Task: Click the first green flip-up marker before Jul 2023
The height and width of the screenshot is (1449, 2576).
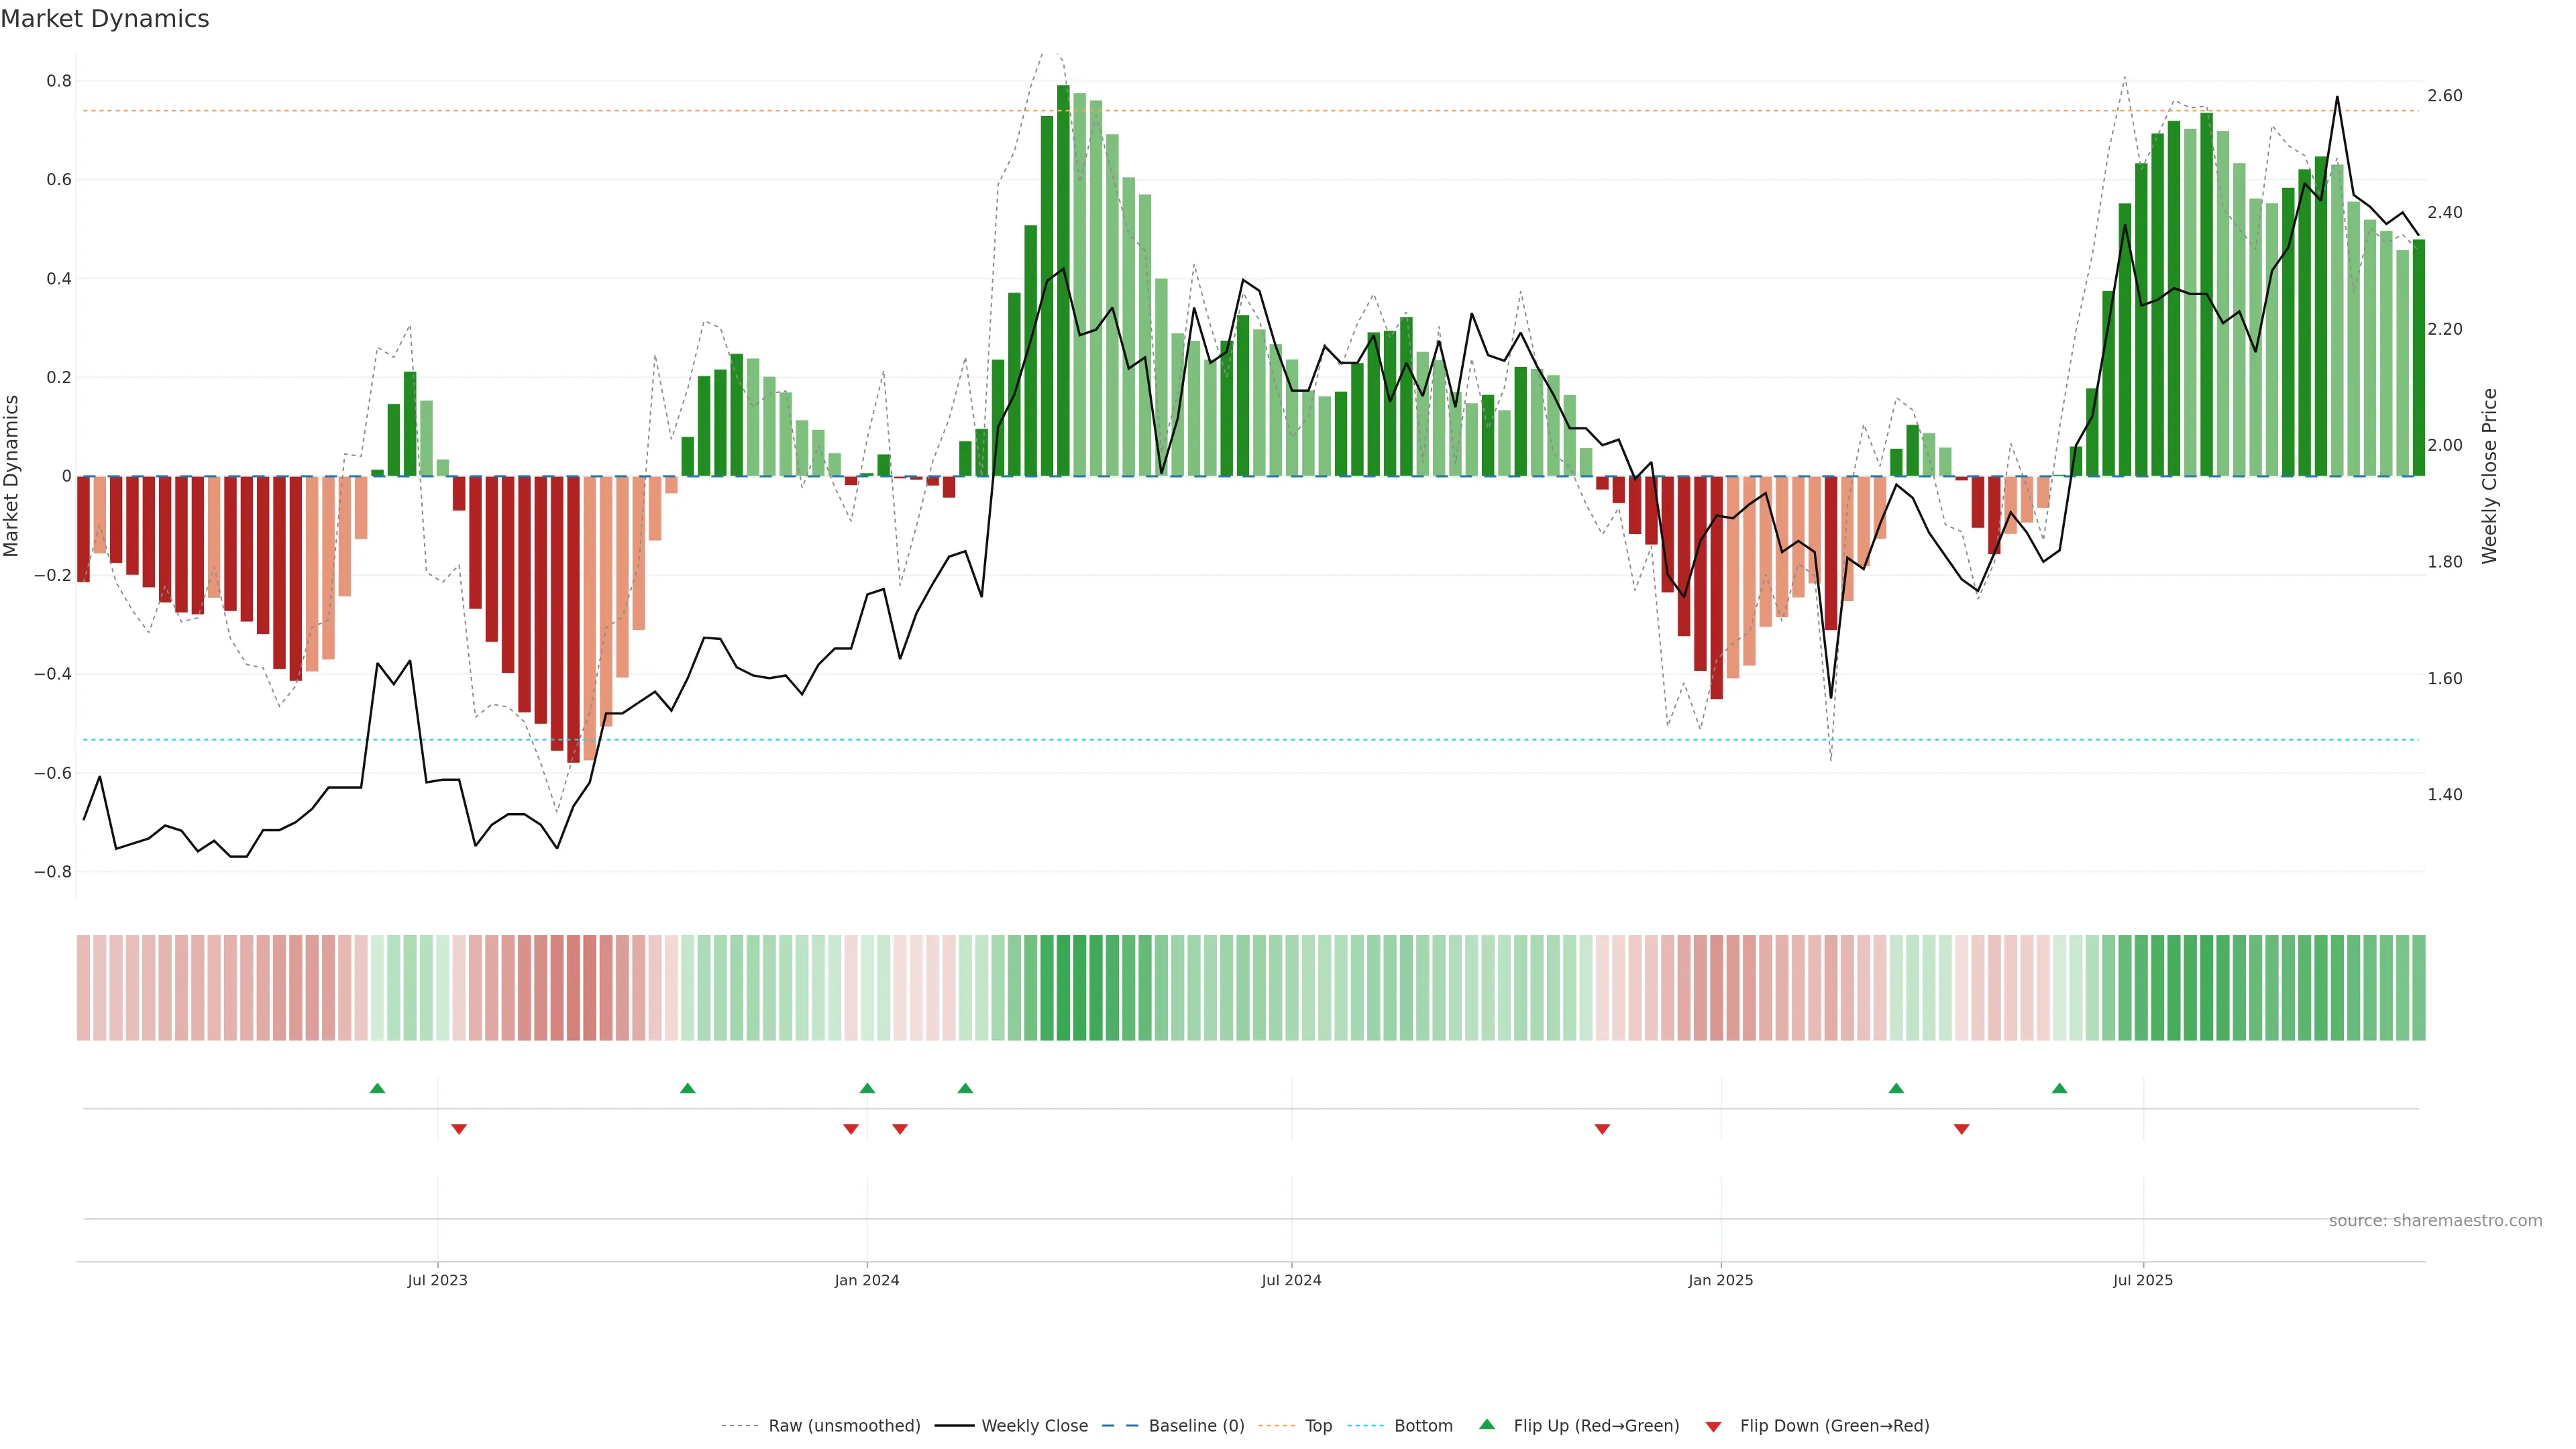Action: point(377,1088)
